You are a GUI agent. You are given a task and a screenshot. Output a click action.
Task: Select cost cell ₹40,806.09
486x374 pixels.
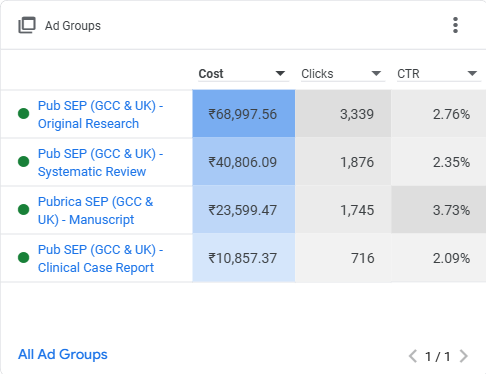[244, 162]
